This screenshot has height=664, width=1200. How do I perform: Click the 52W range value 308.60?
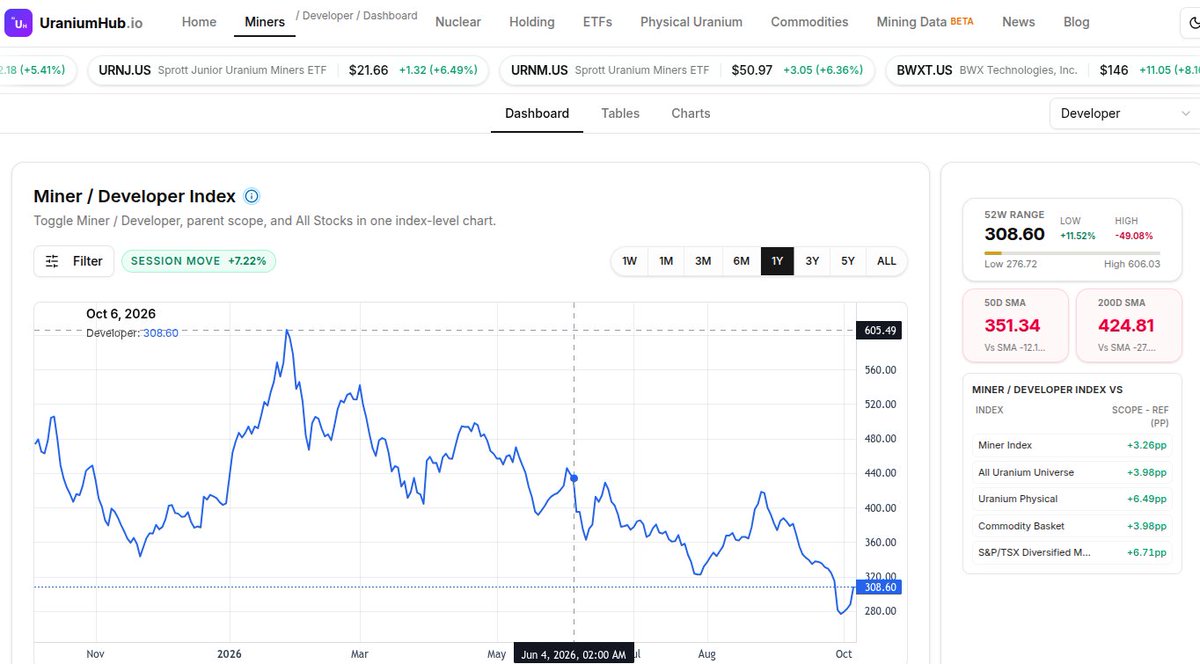1014,234
